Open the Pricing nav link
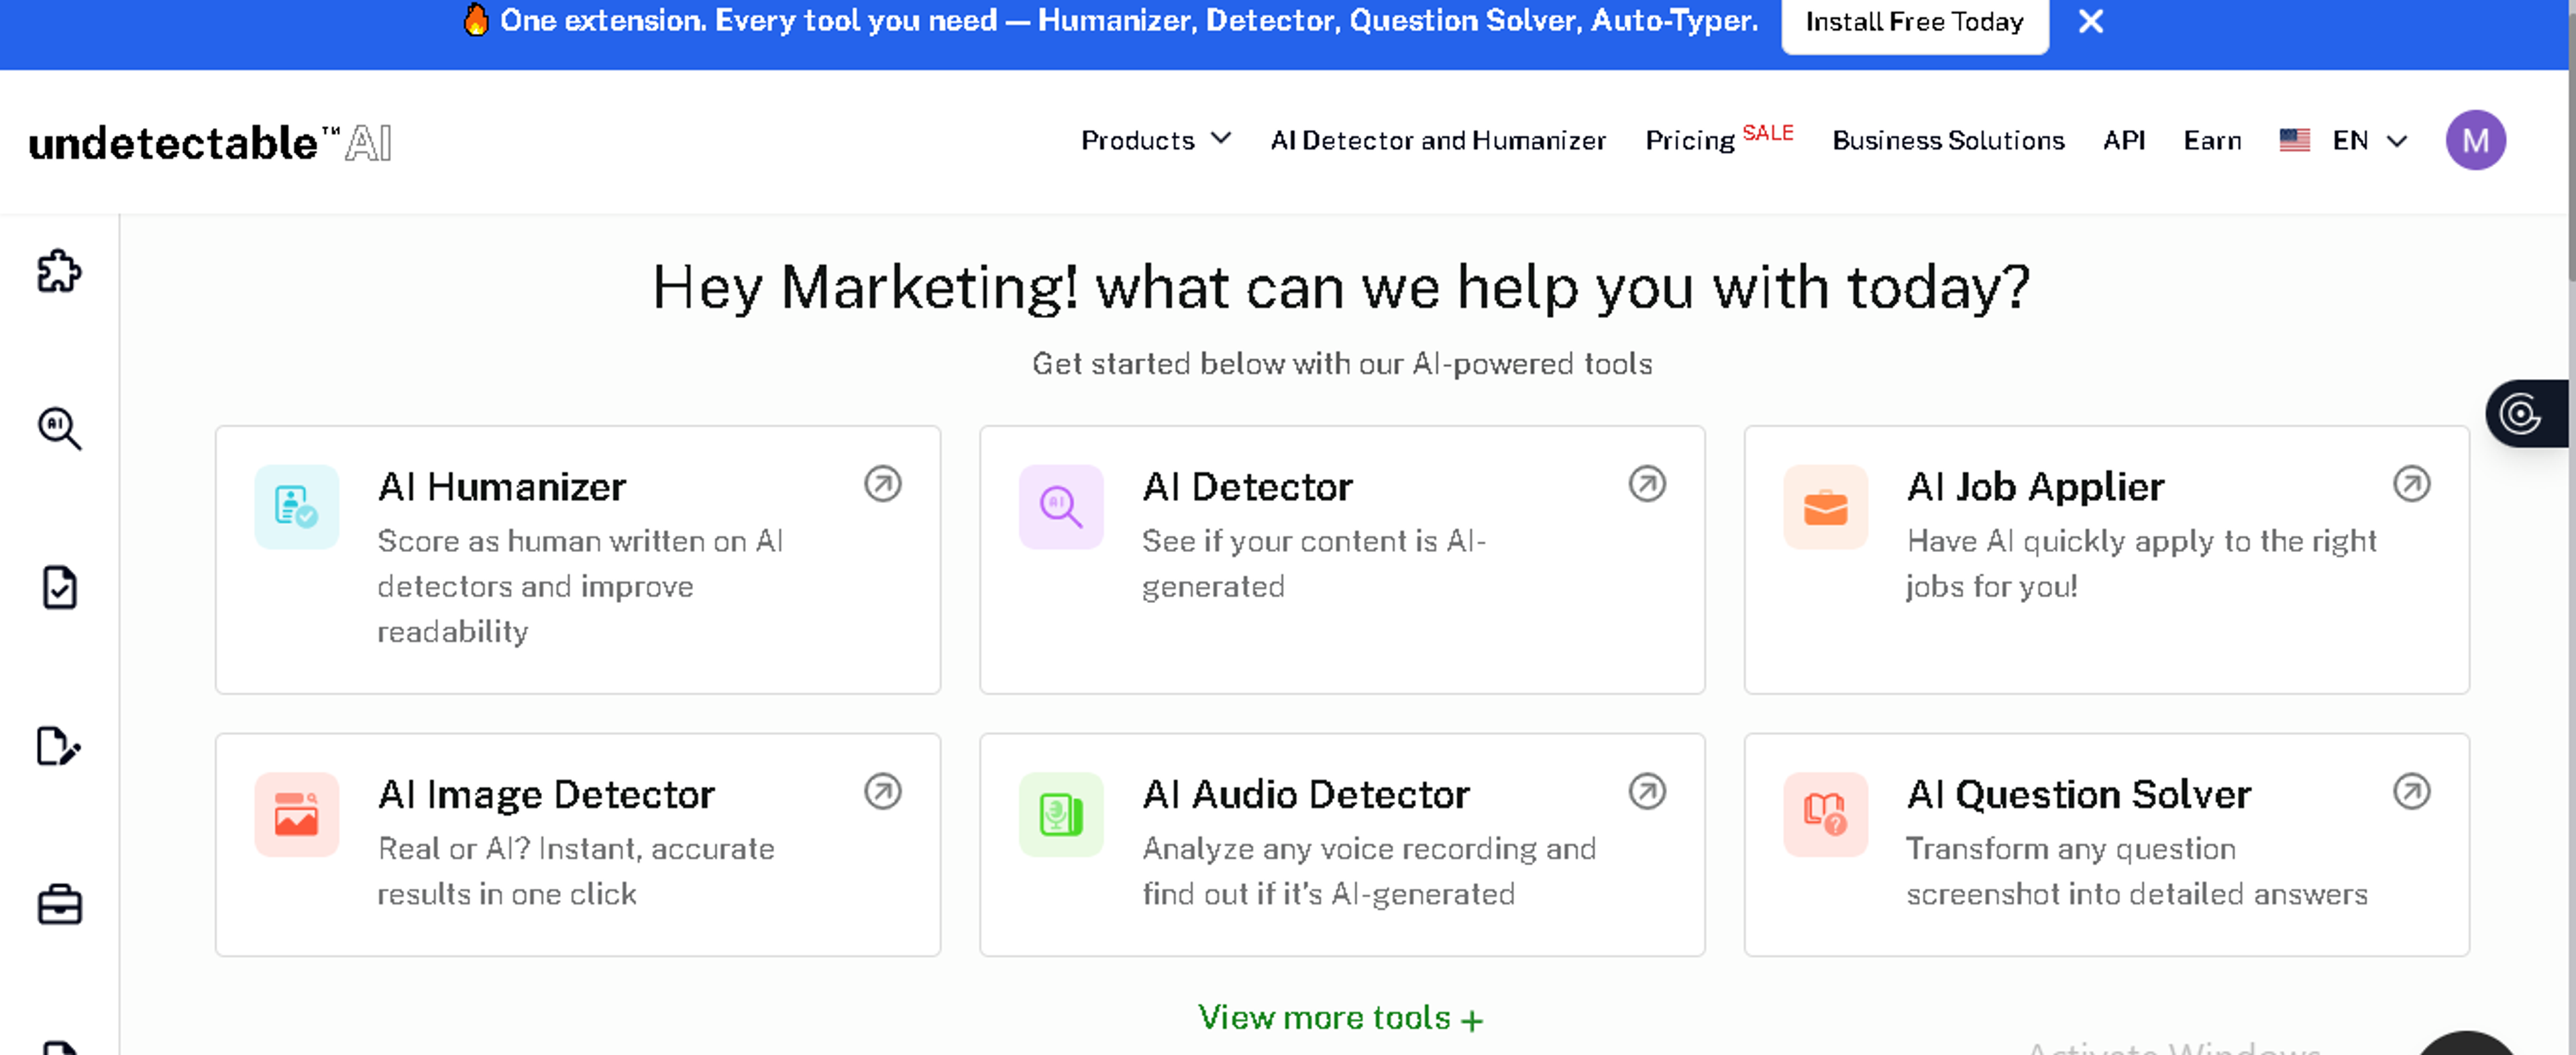Viewport: 2576px width, 1055px height. pos(1689,140)
